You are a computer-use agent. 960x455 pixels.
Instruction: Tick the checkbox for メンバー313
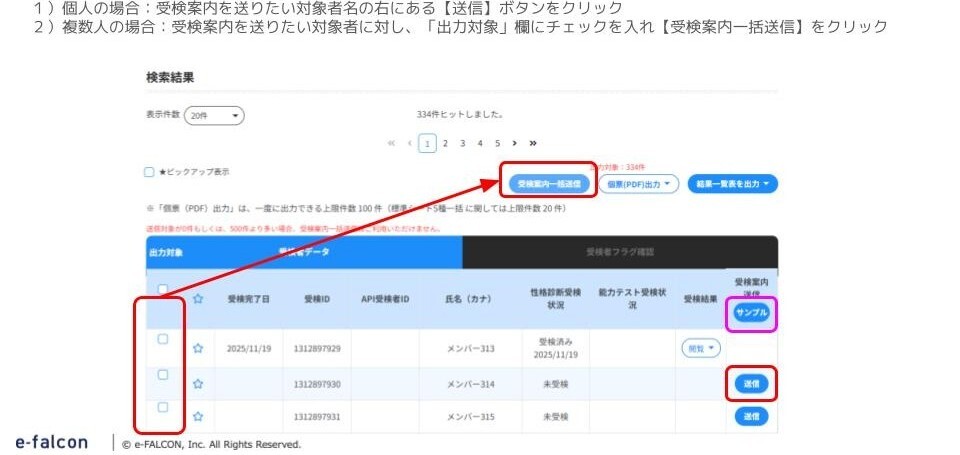tap(162, 340)
